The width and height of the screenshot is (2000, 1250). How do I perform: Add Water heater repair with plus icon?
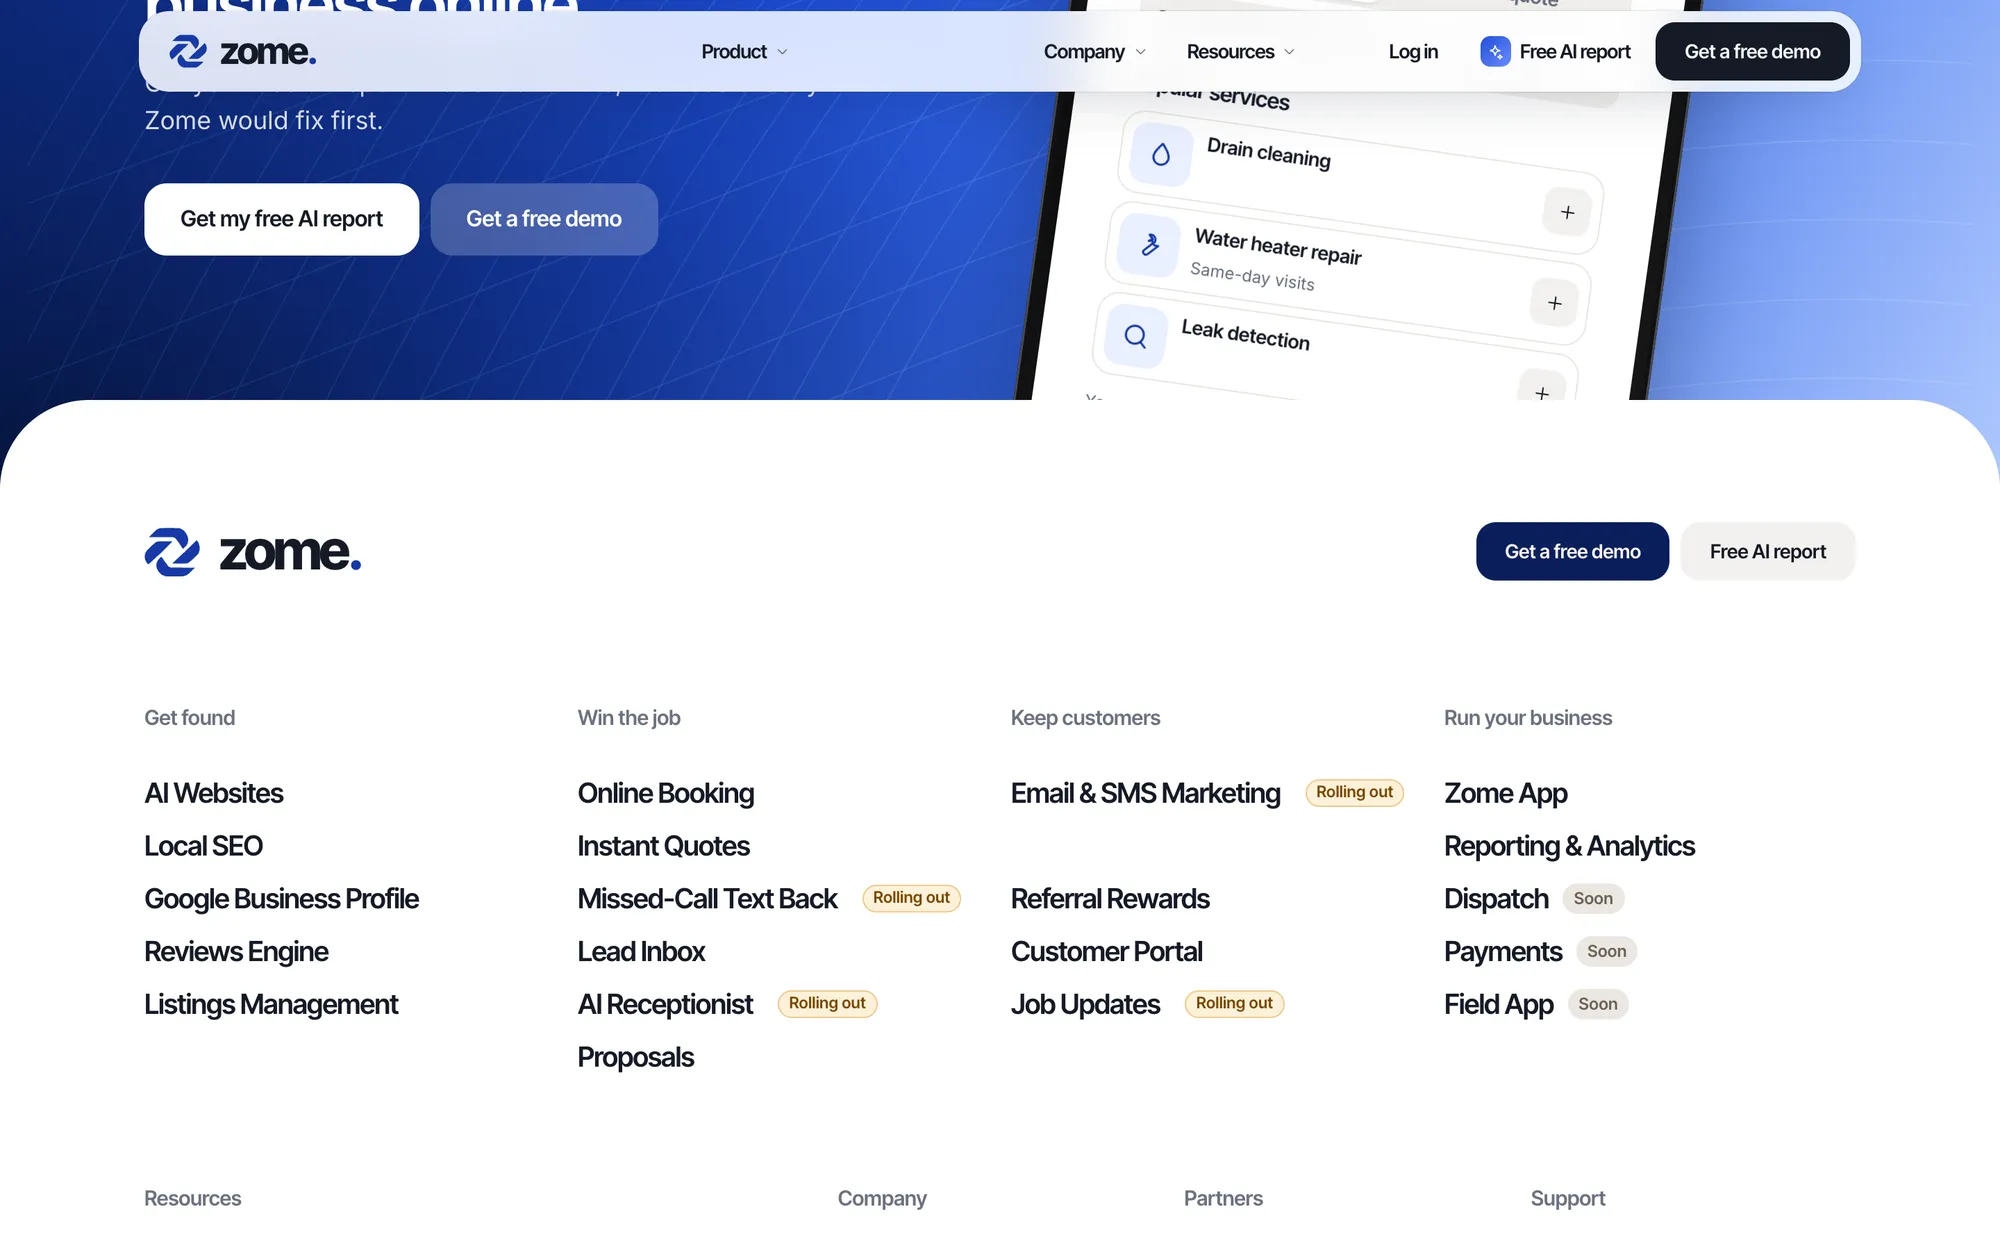(x=1554, y=303)
